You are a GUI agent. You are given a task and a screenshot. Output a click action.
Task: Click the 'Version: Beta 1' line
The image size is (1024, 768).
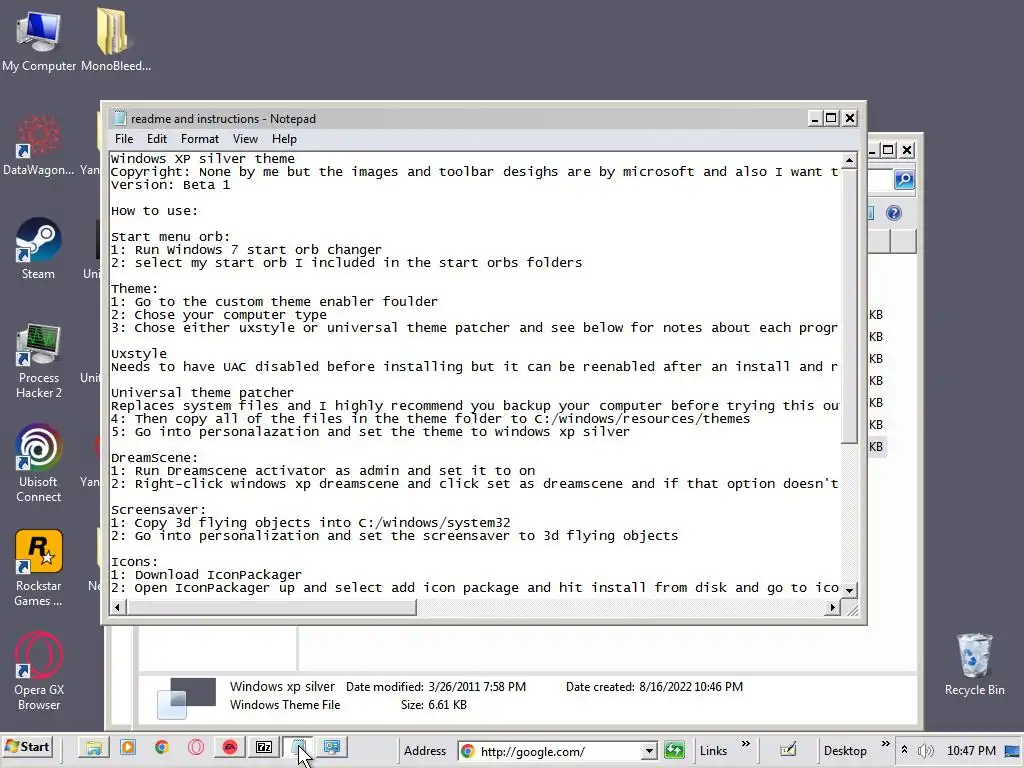tap(170, 185)
